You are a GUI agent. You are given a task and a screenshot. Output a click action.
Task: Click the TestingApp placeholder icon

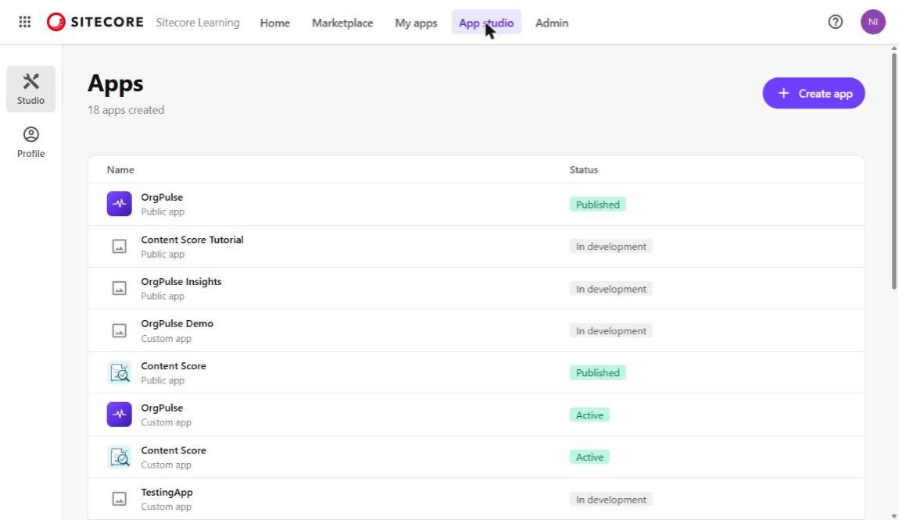(x=119, y=499)
